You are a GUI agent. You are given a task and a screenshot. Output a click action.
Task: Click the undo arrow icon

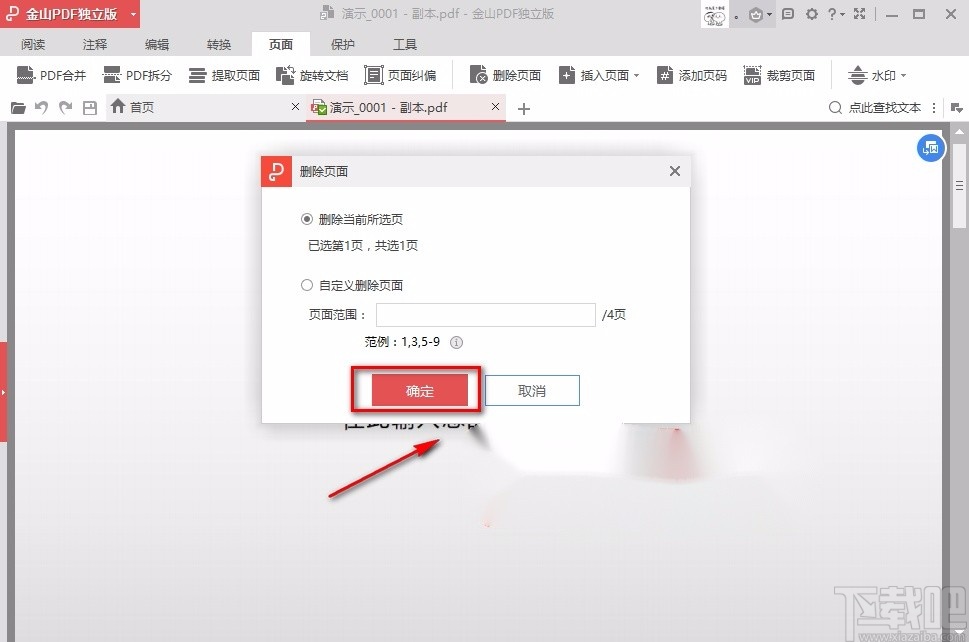(x=41, y=107)
